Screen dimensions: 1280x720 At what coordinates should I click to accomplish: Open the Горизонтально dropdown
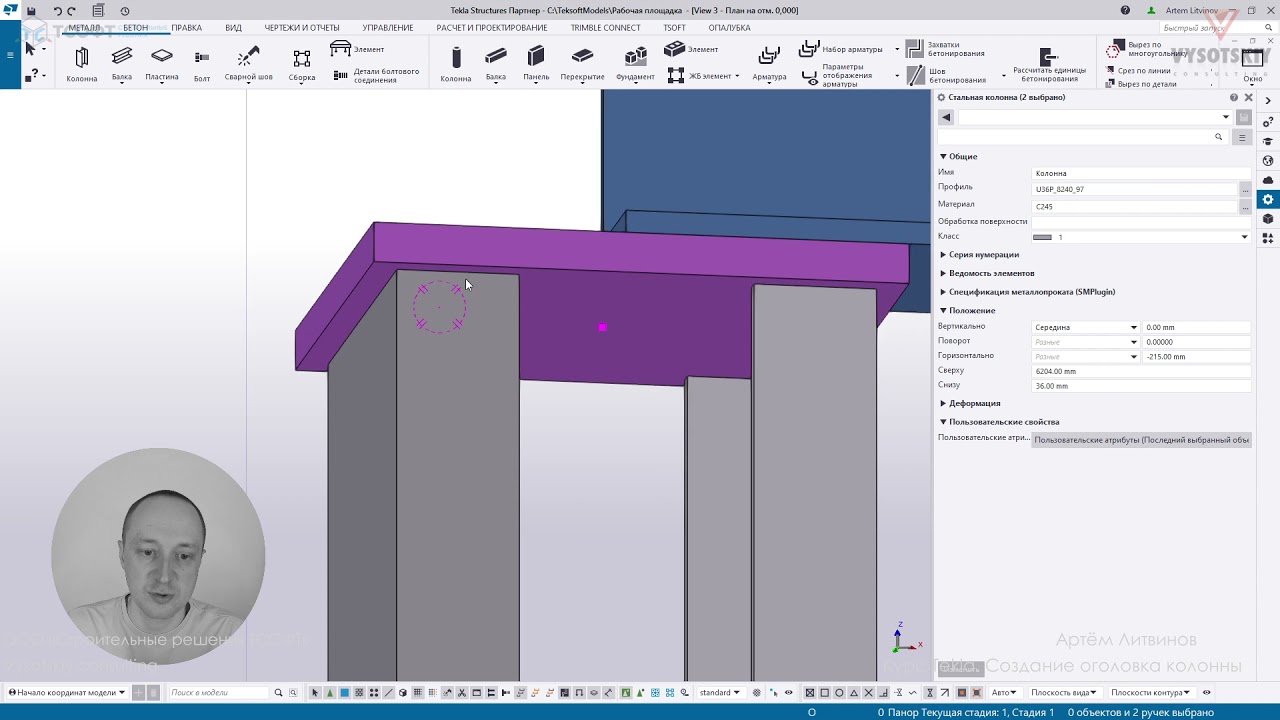pos(1133,356)
